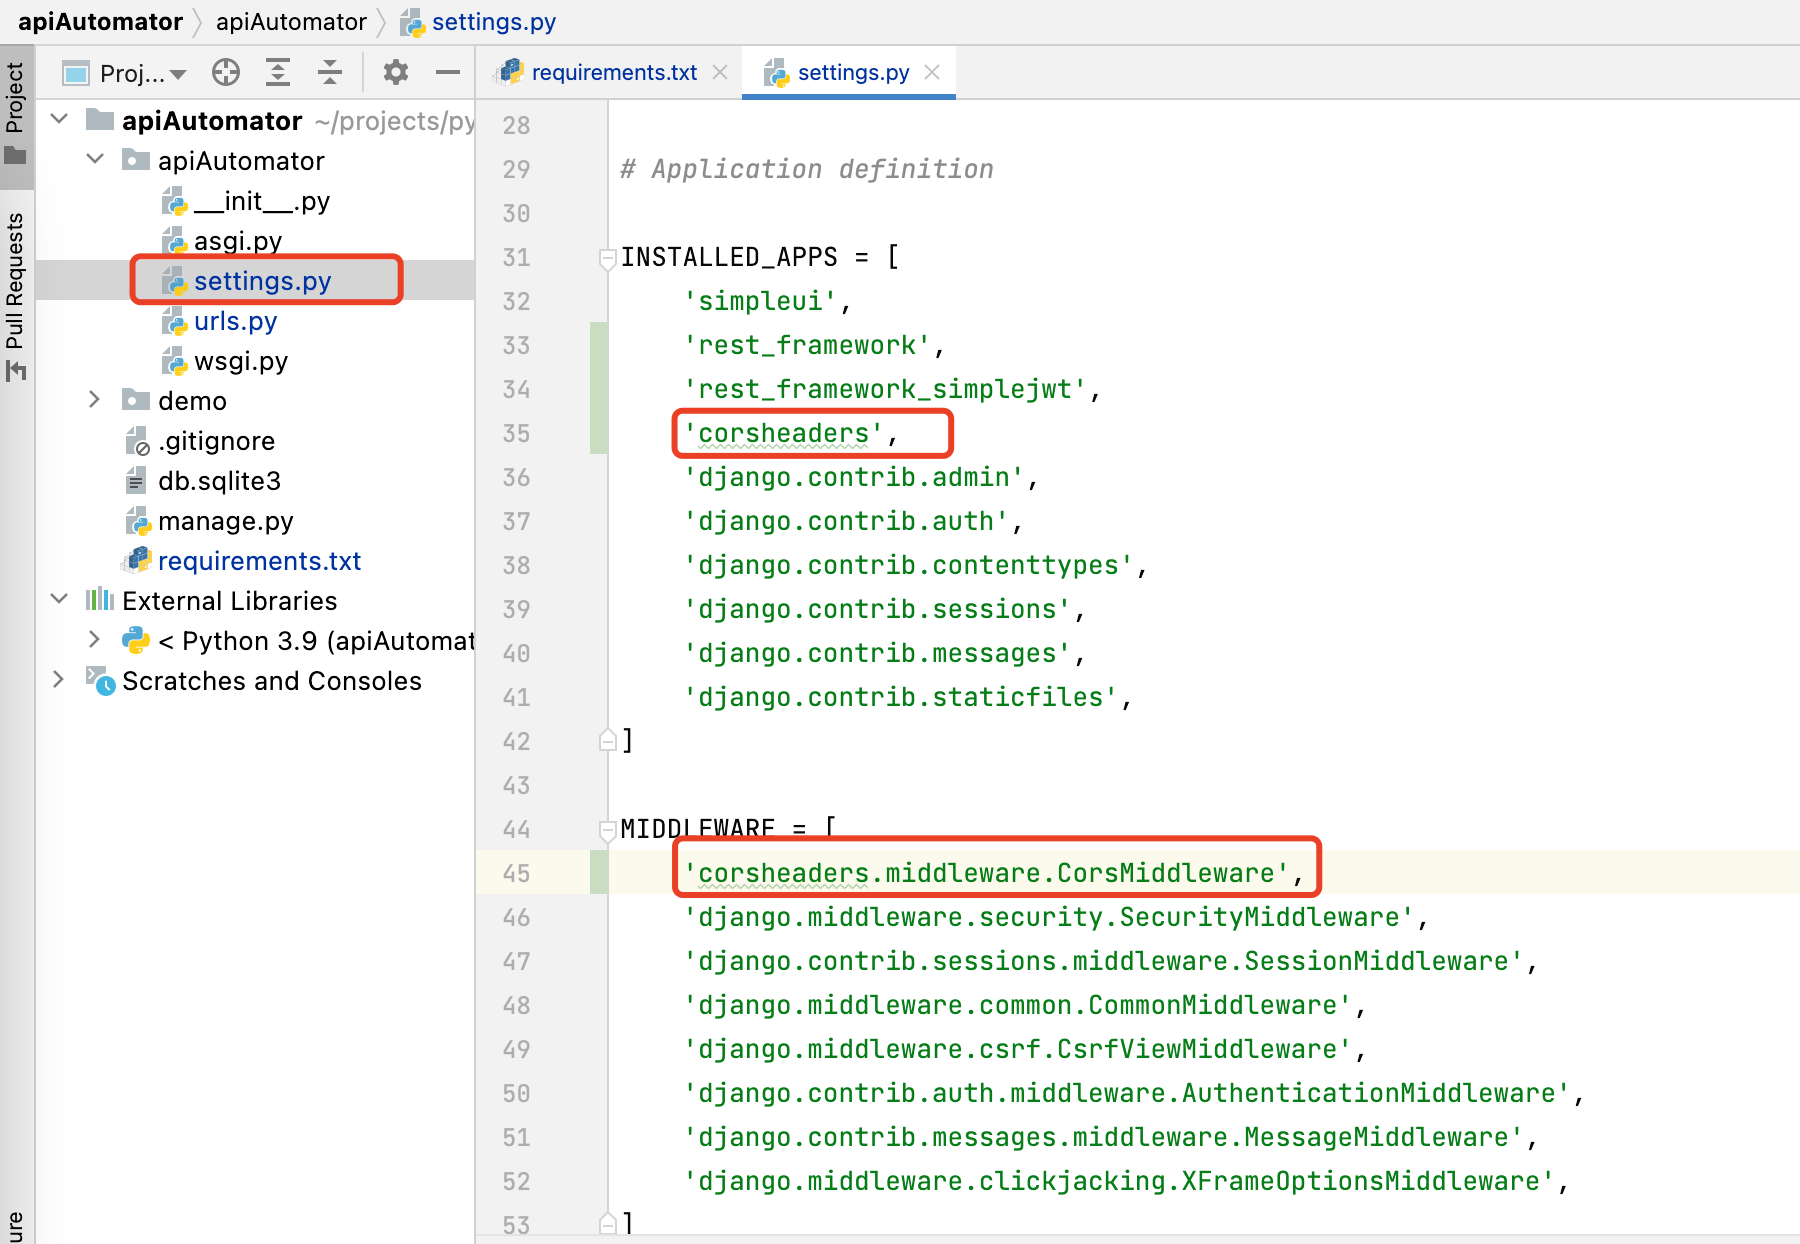Fold INSTALLED_APPS list at line 31
Image resolution: width=1800 pixels, height=1244 pixels.
pos(607,259)
